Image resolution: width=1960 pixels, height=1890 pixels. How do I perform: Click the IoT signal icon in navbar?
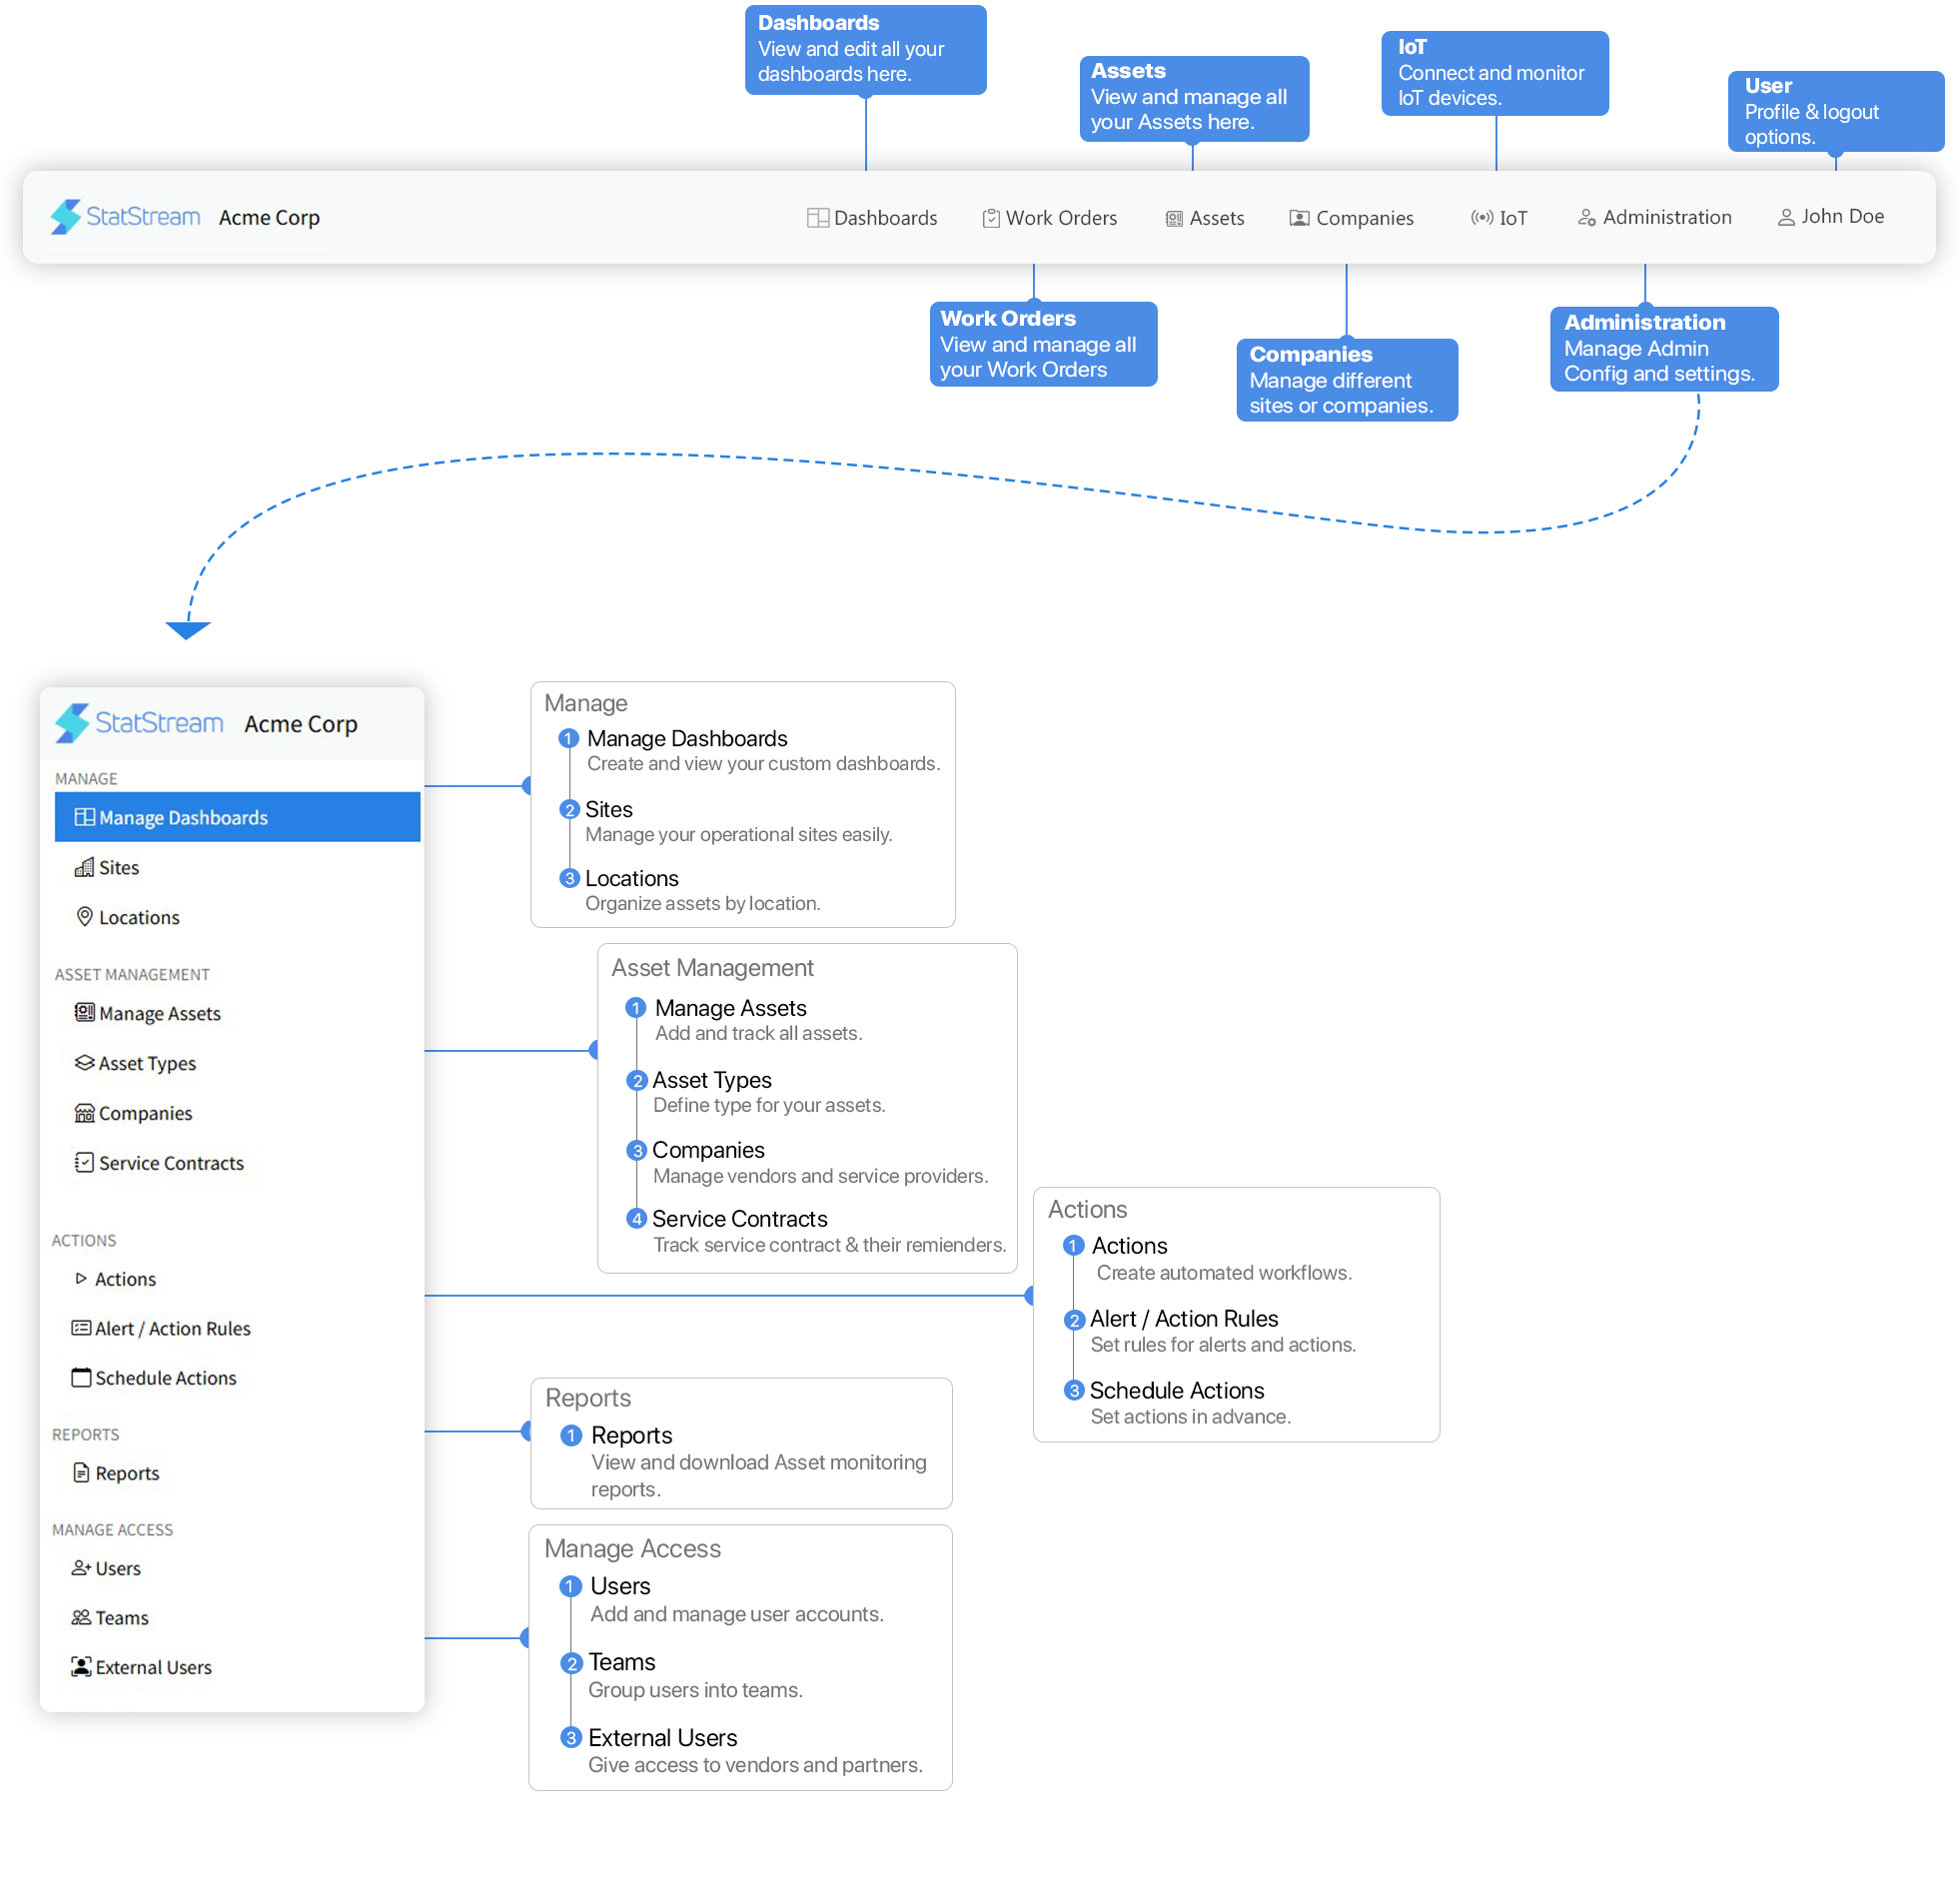1481,218
